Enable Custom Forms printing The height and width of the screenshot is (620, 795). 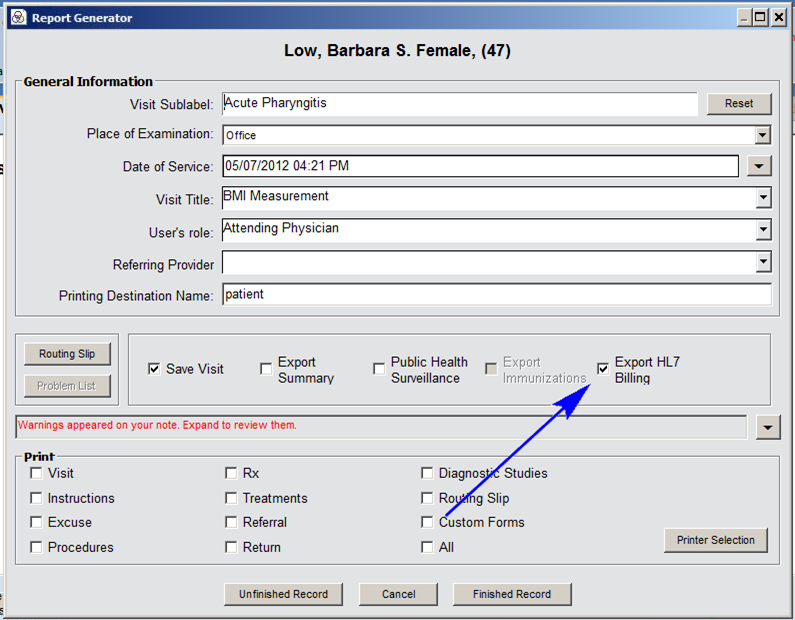(427, 522)
